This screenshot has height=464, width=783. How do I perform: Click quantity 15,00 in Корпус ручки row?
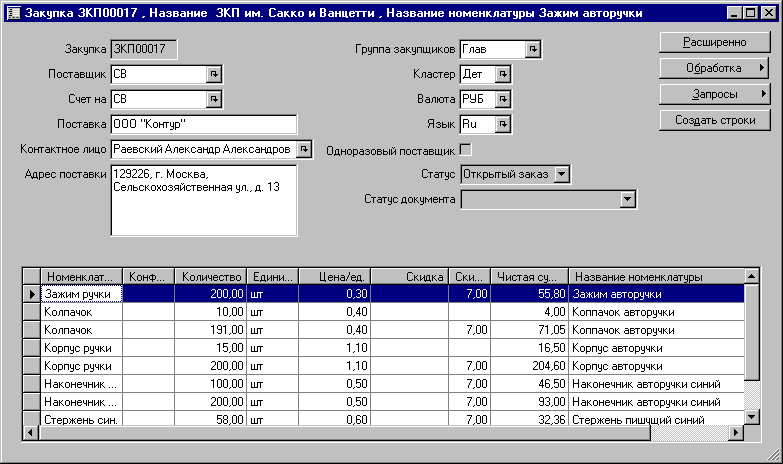(211, 348)
